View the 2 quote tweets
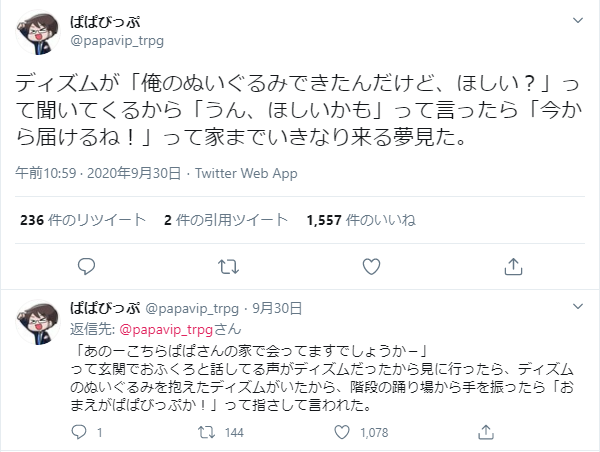The image size is (600, 452). 226,219
